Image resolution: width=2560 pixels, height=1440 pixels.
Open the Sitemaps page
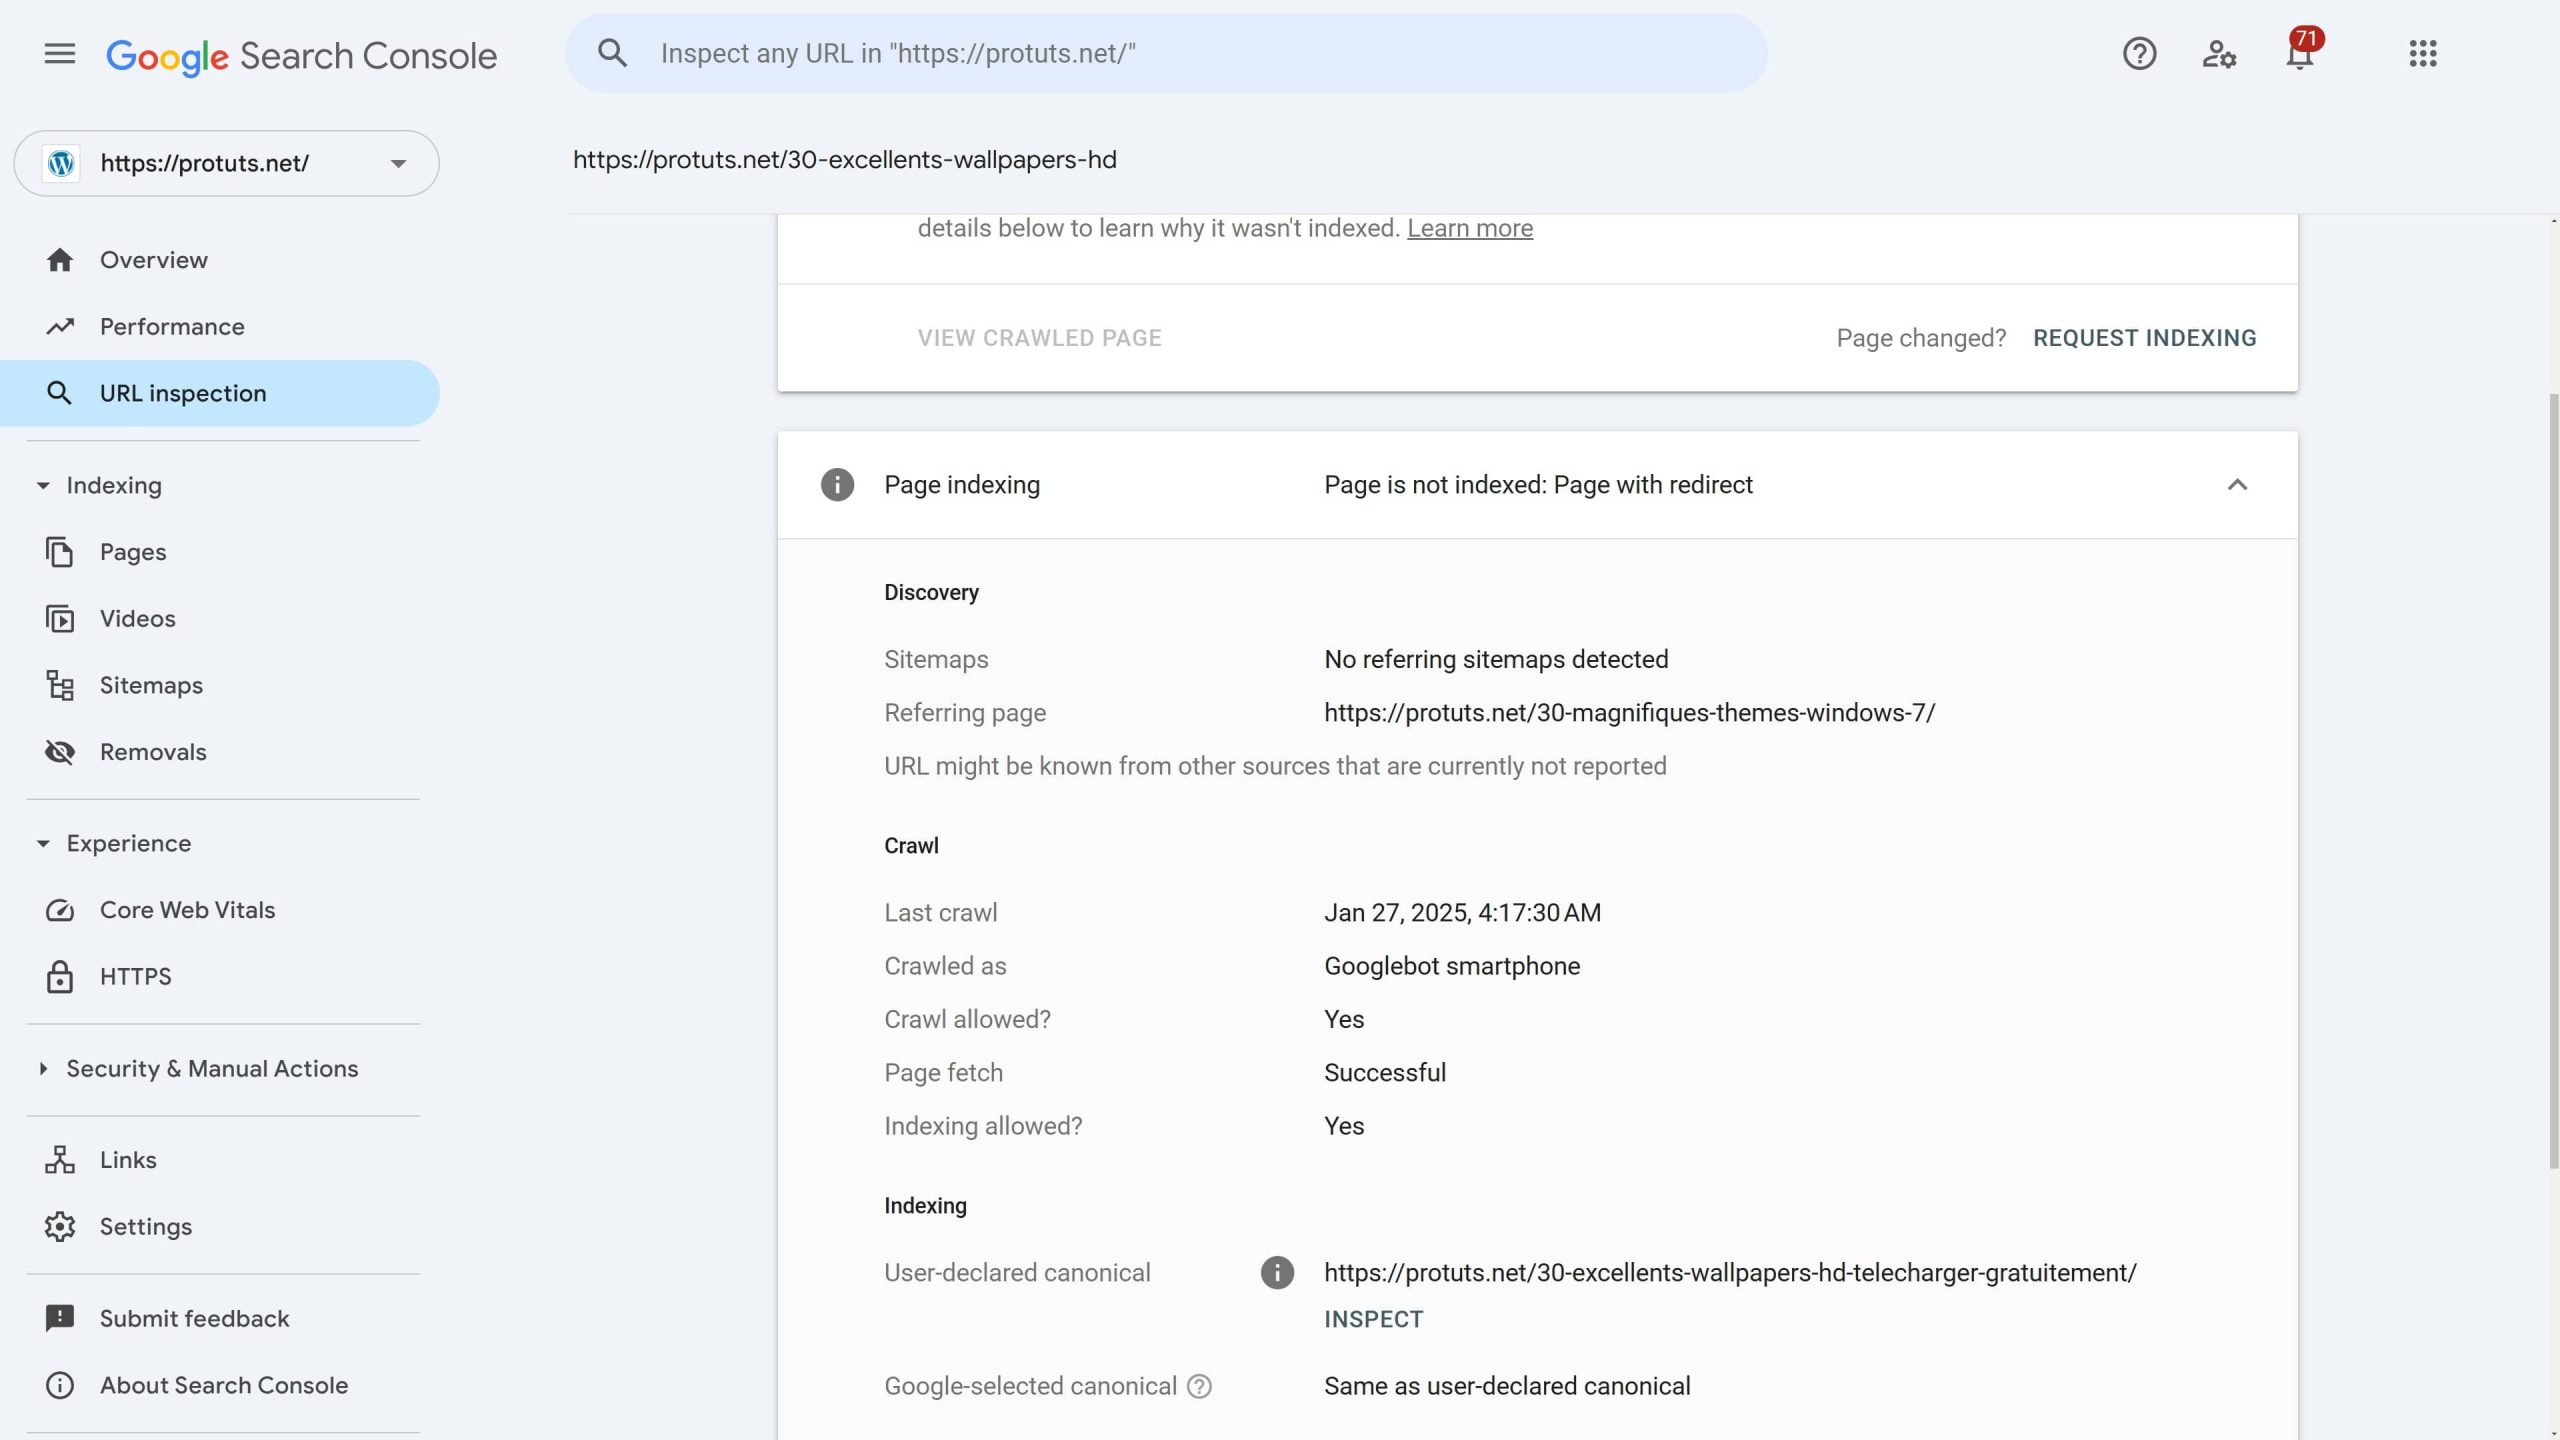[x=151, y=686]
